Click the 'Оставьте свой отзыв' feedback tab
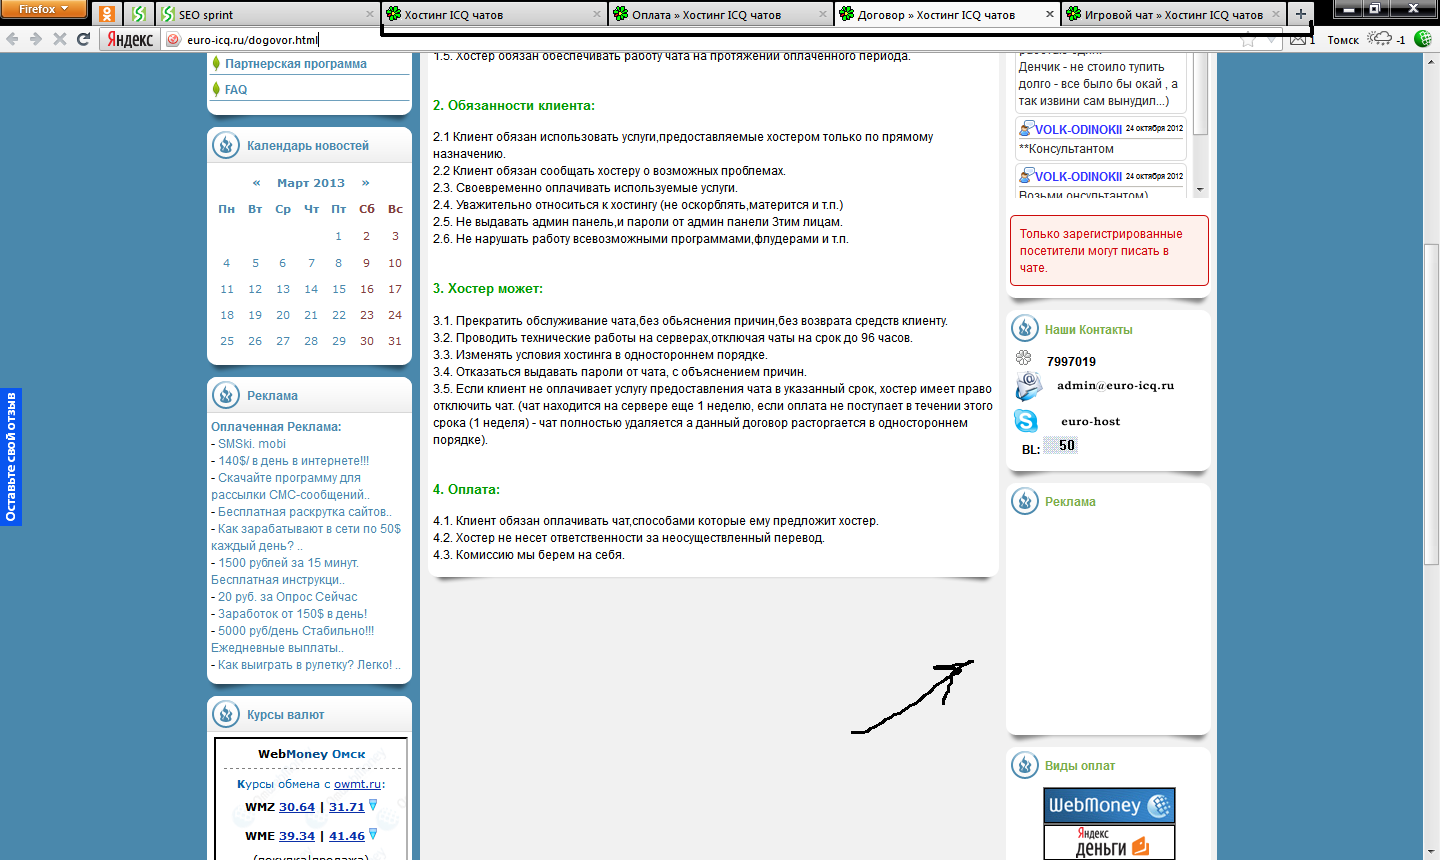This screenshot has height=860, width=1440. (x=11, y=457)
